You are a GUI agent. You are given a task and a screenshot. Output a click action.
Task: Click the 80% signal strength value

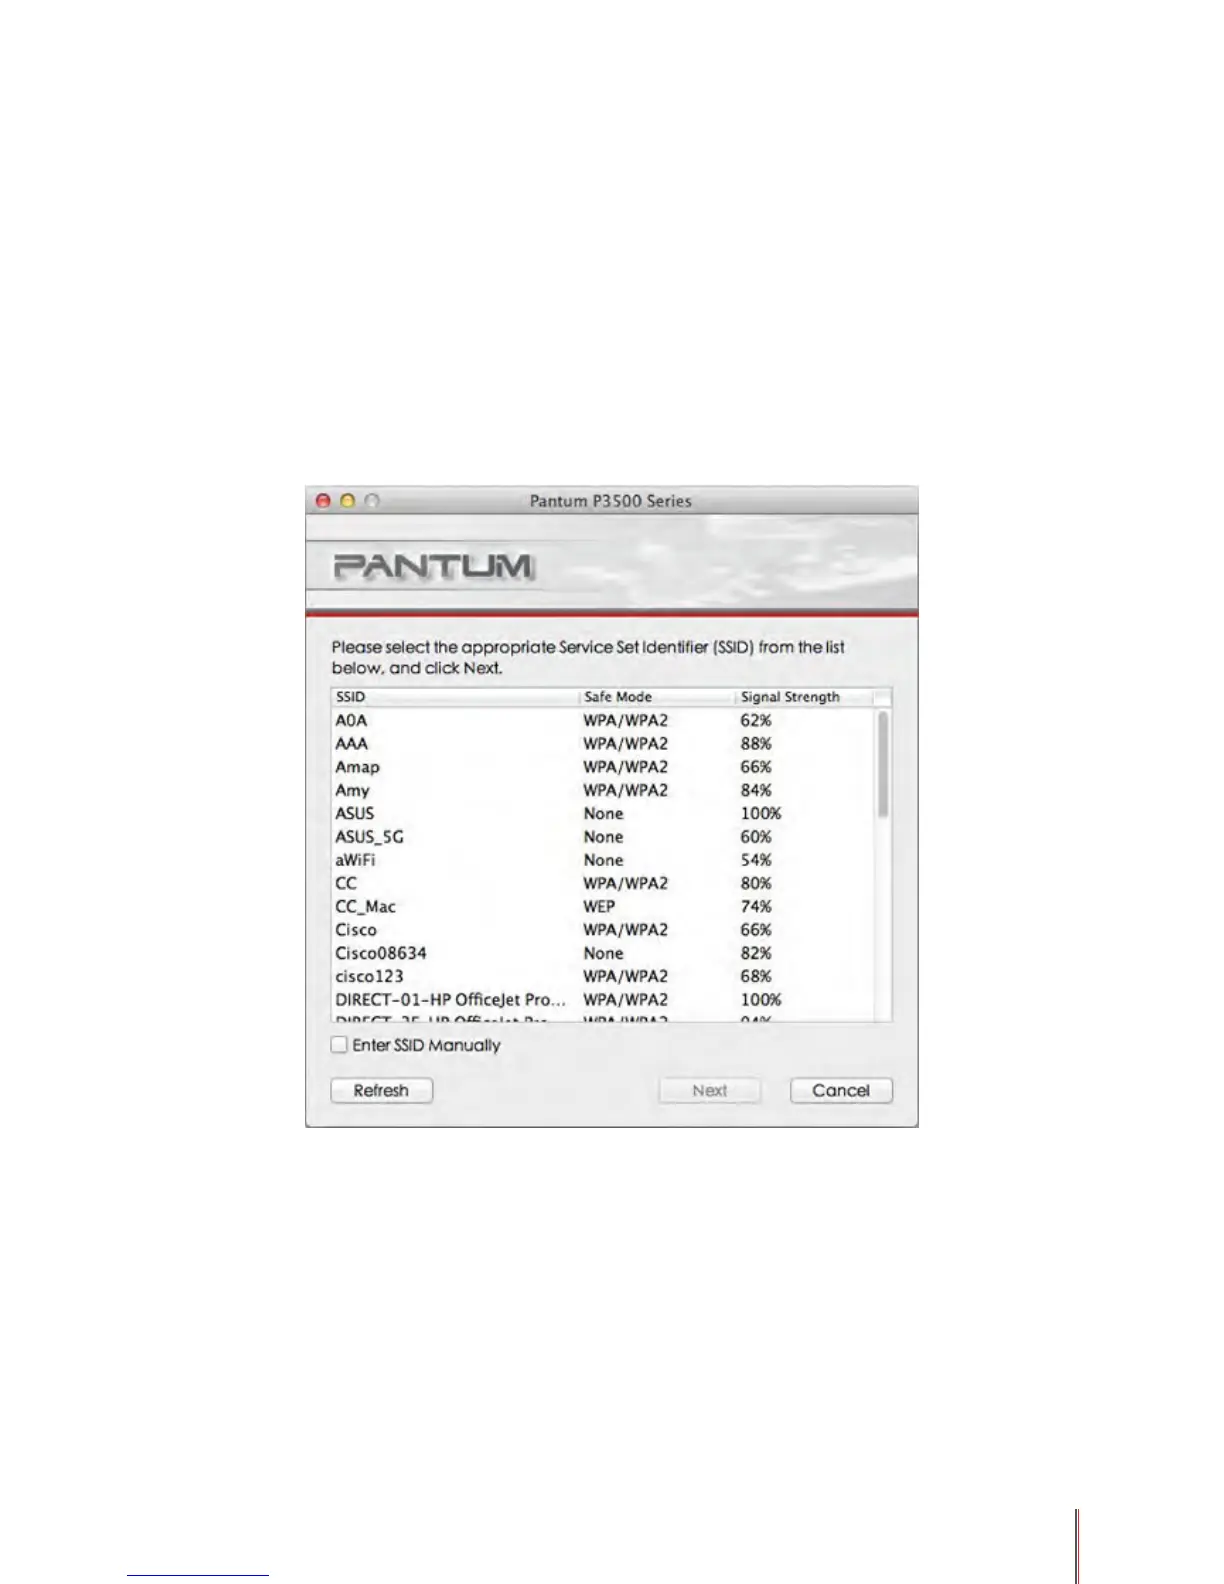point(756,883)
